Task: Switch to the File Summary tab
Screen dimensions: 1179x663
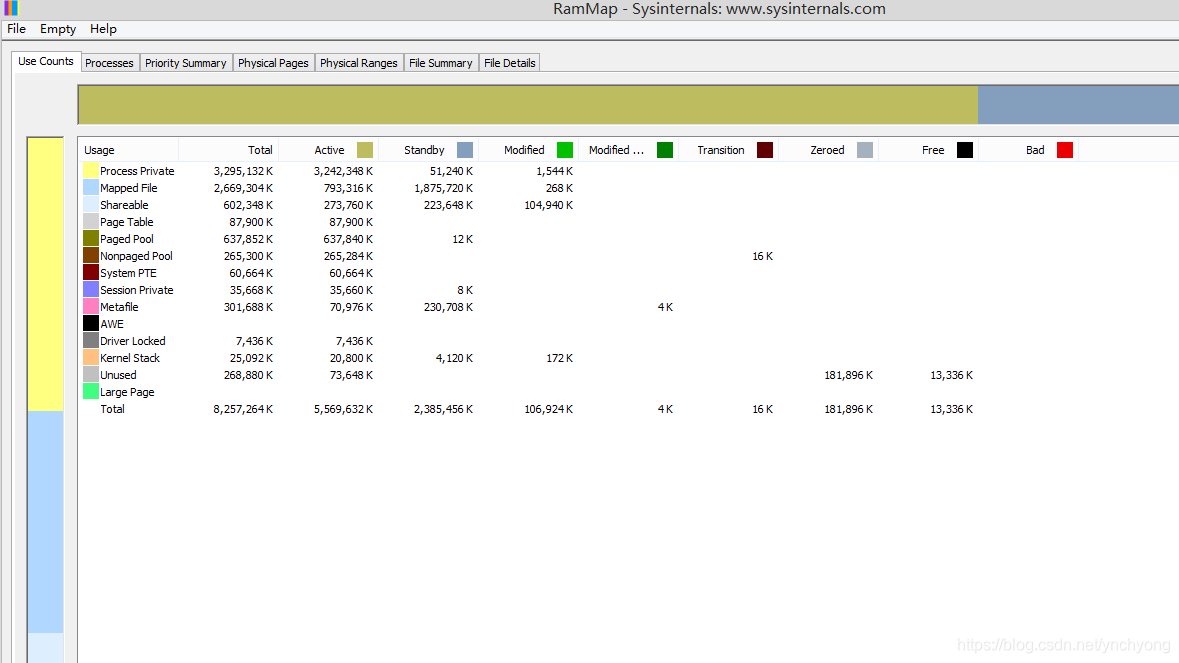Action: pos(441,63)
